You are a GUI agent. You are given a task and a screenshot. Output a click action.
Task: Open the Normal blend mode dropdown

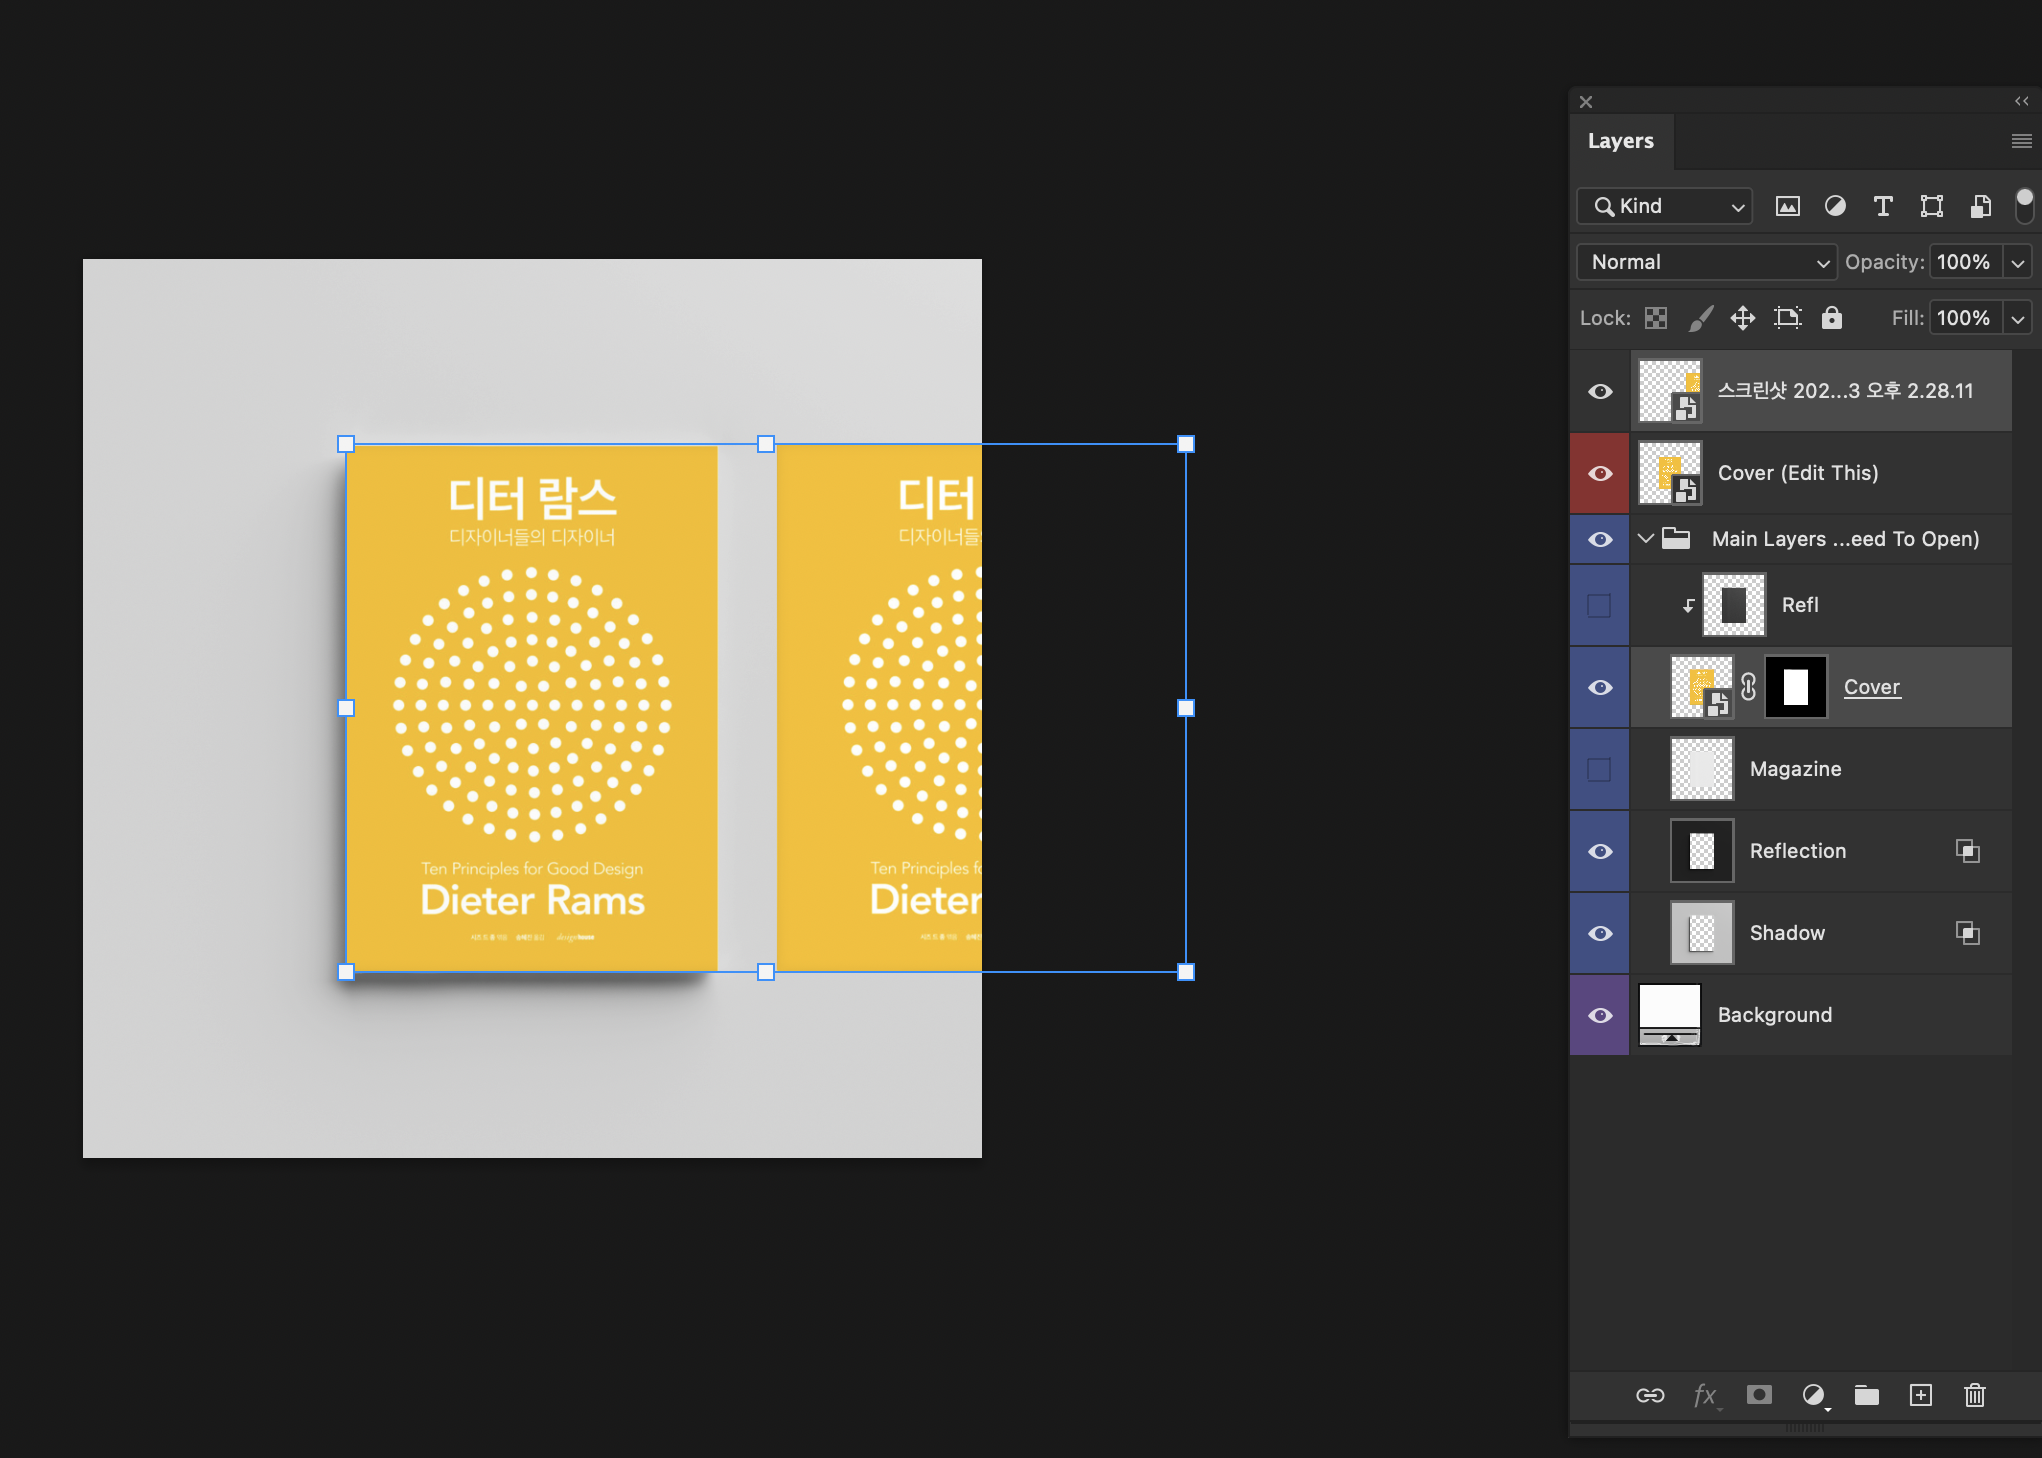(x=1707, y=262)
